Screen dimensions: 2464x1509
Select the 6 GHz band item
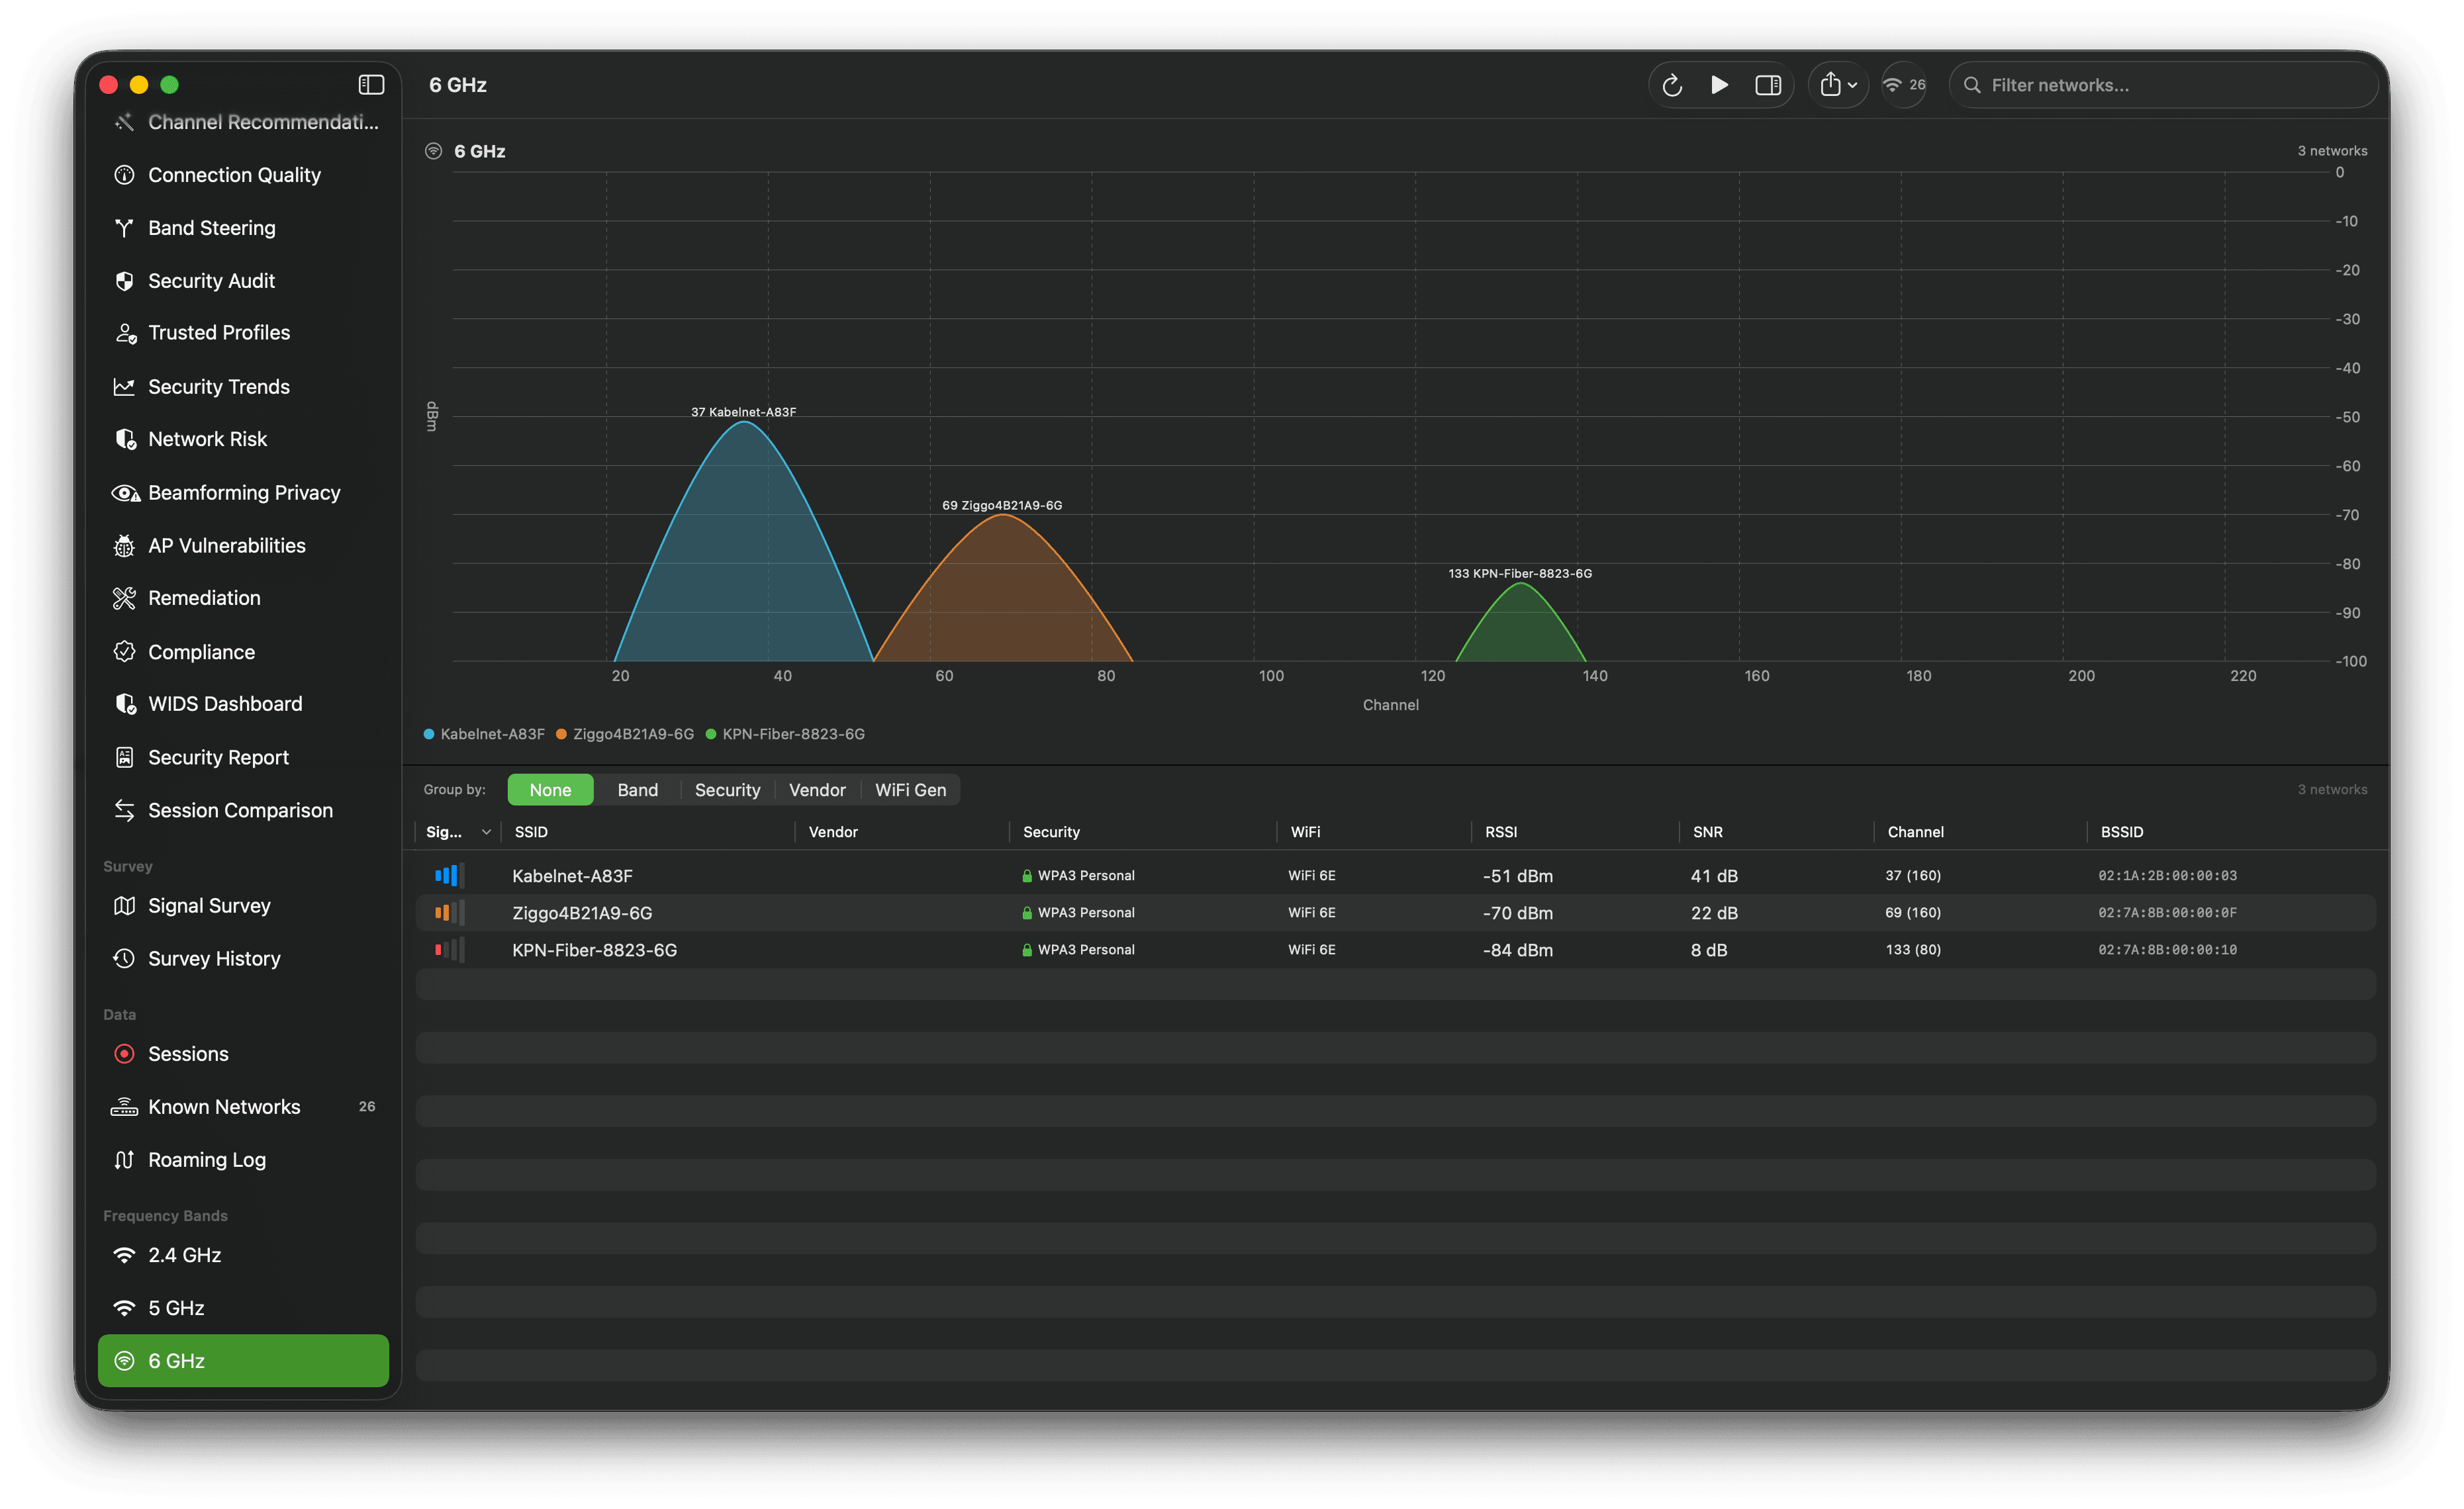click(x=244, y=1361)
